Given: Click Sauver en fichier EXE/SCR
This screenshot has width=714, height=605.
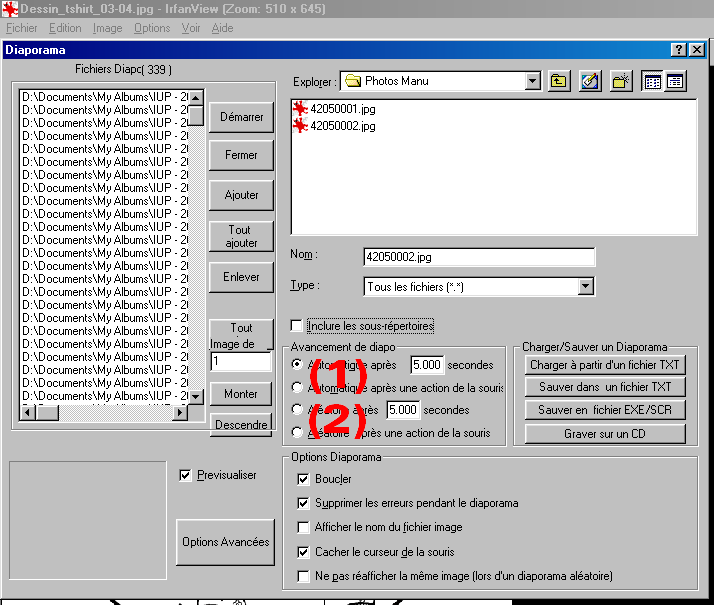Looking at the screenshot, I should (x=605, y=410).
